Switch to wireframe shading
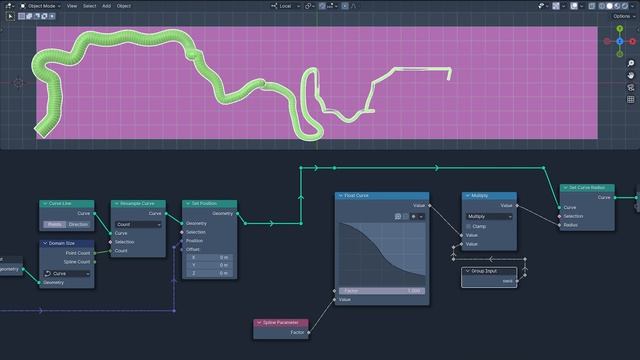640x360 pixels. coord(602,6)
